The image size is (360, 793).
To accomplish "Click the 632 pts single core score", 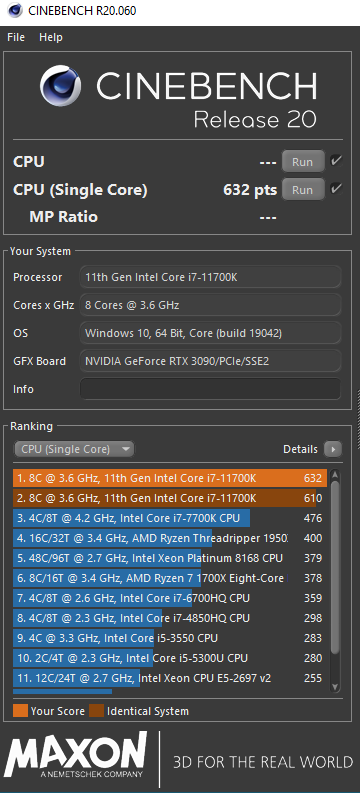I will pos(250,190).
